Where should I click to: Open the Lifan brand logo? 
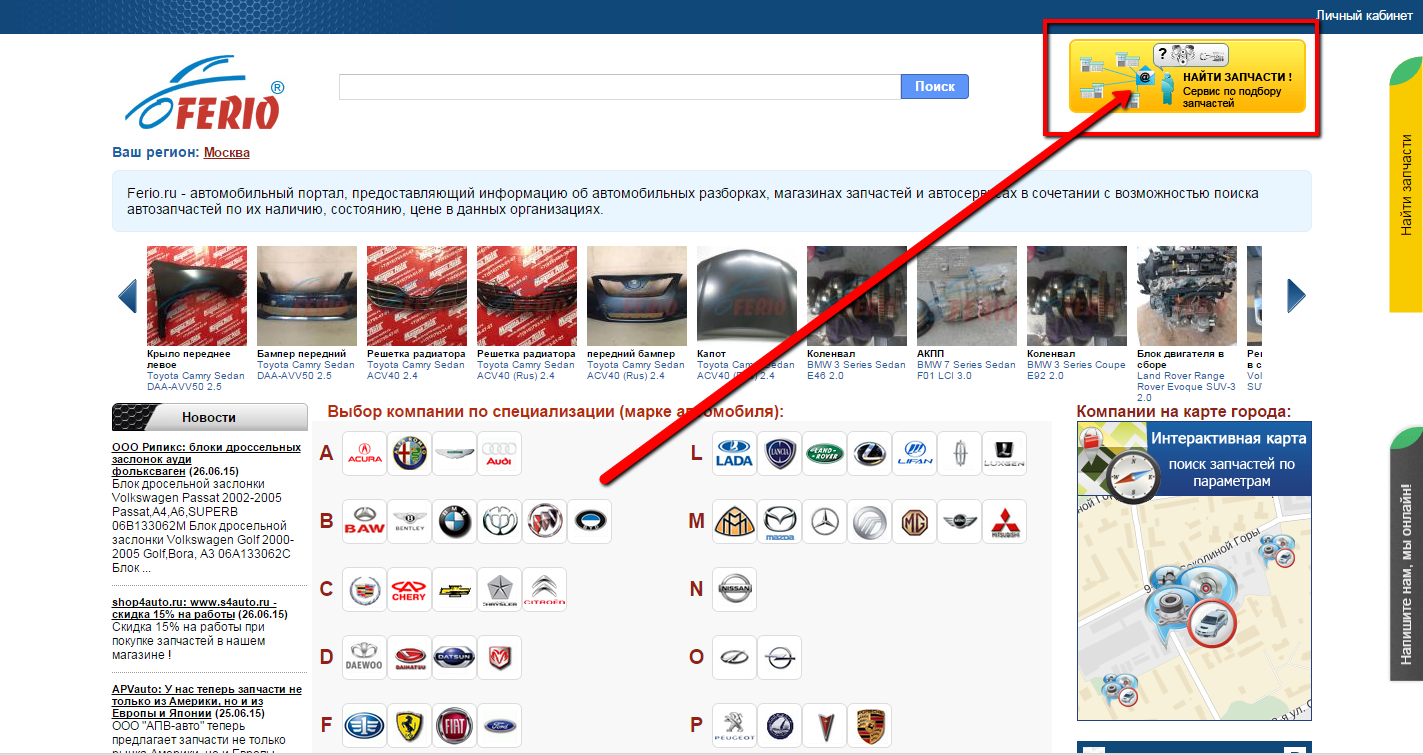pyautogui.click(x=915, y=454)
